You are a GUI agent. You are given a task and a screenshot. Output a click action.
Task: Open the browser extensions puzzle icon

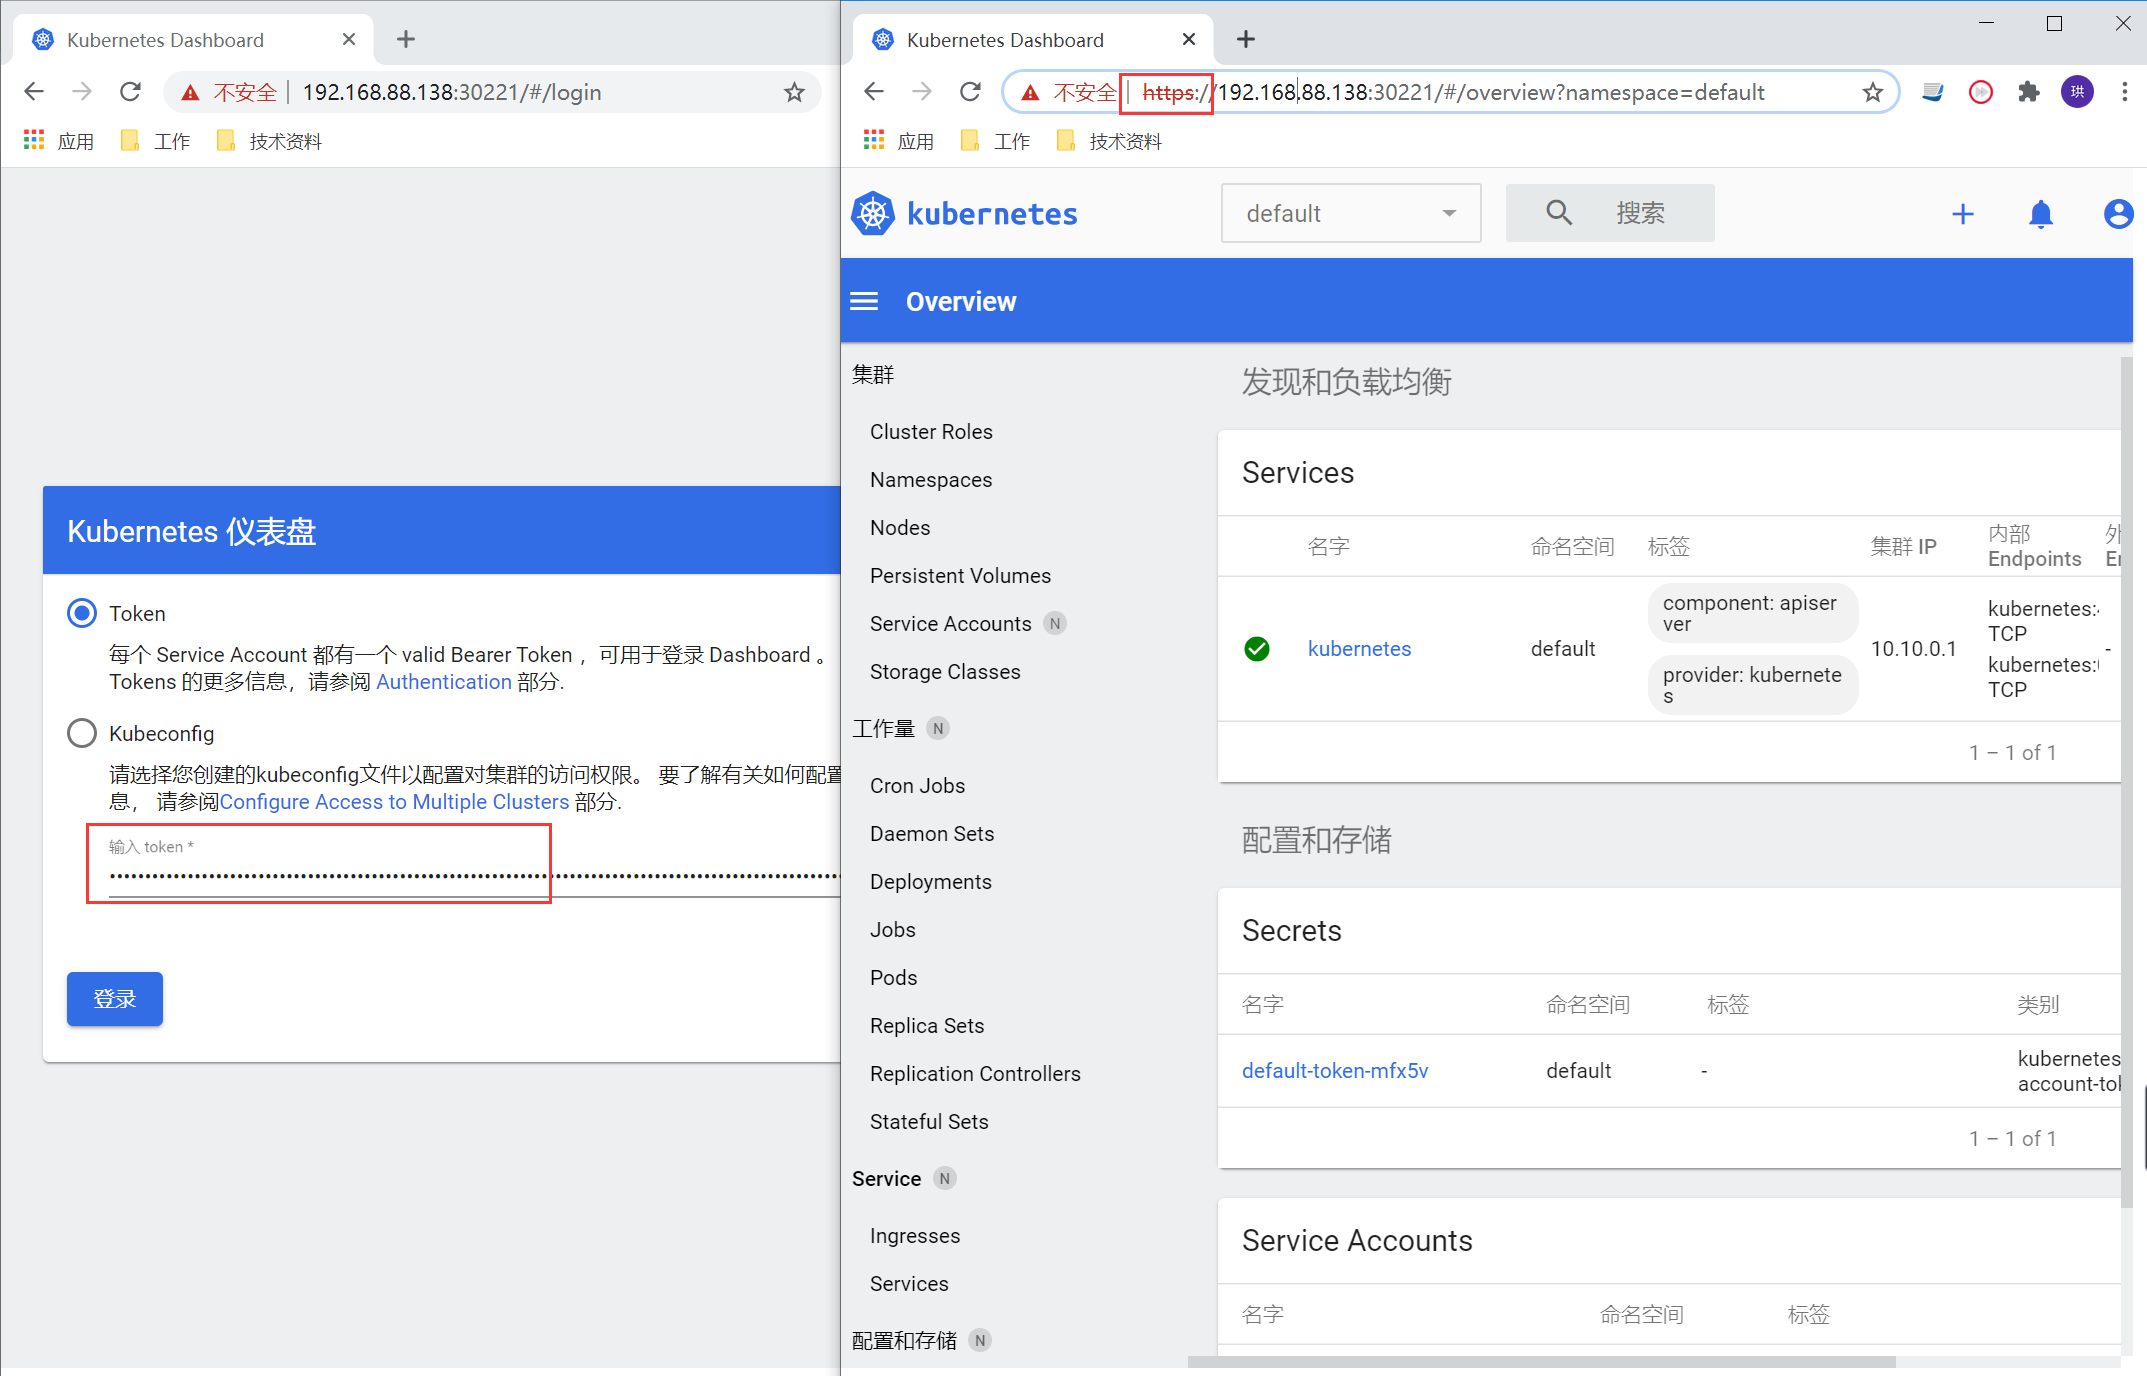point(2028,93)
